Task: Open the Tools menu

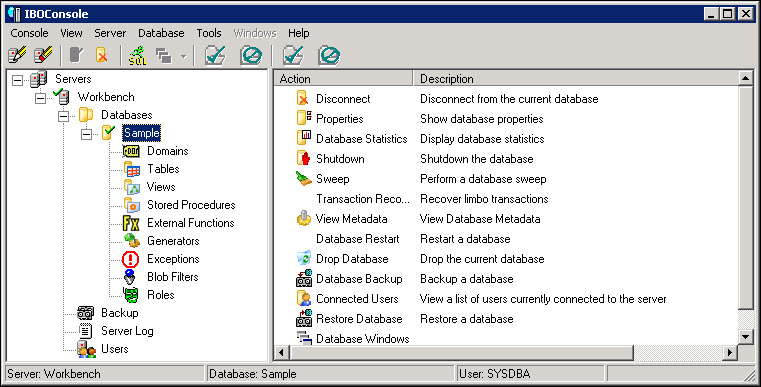Action: point(209,33)
